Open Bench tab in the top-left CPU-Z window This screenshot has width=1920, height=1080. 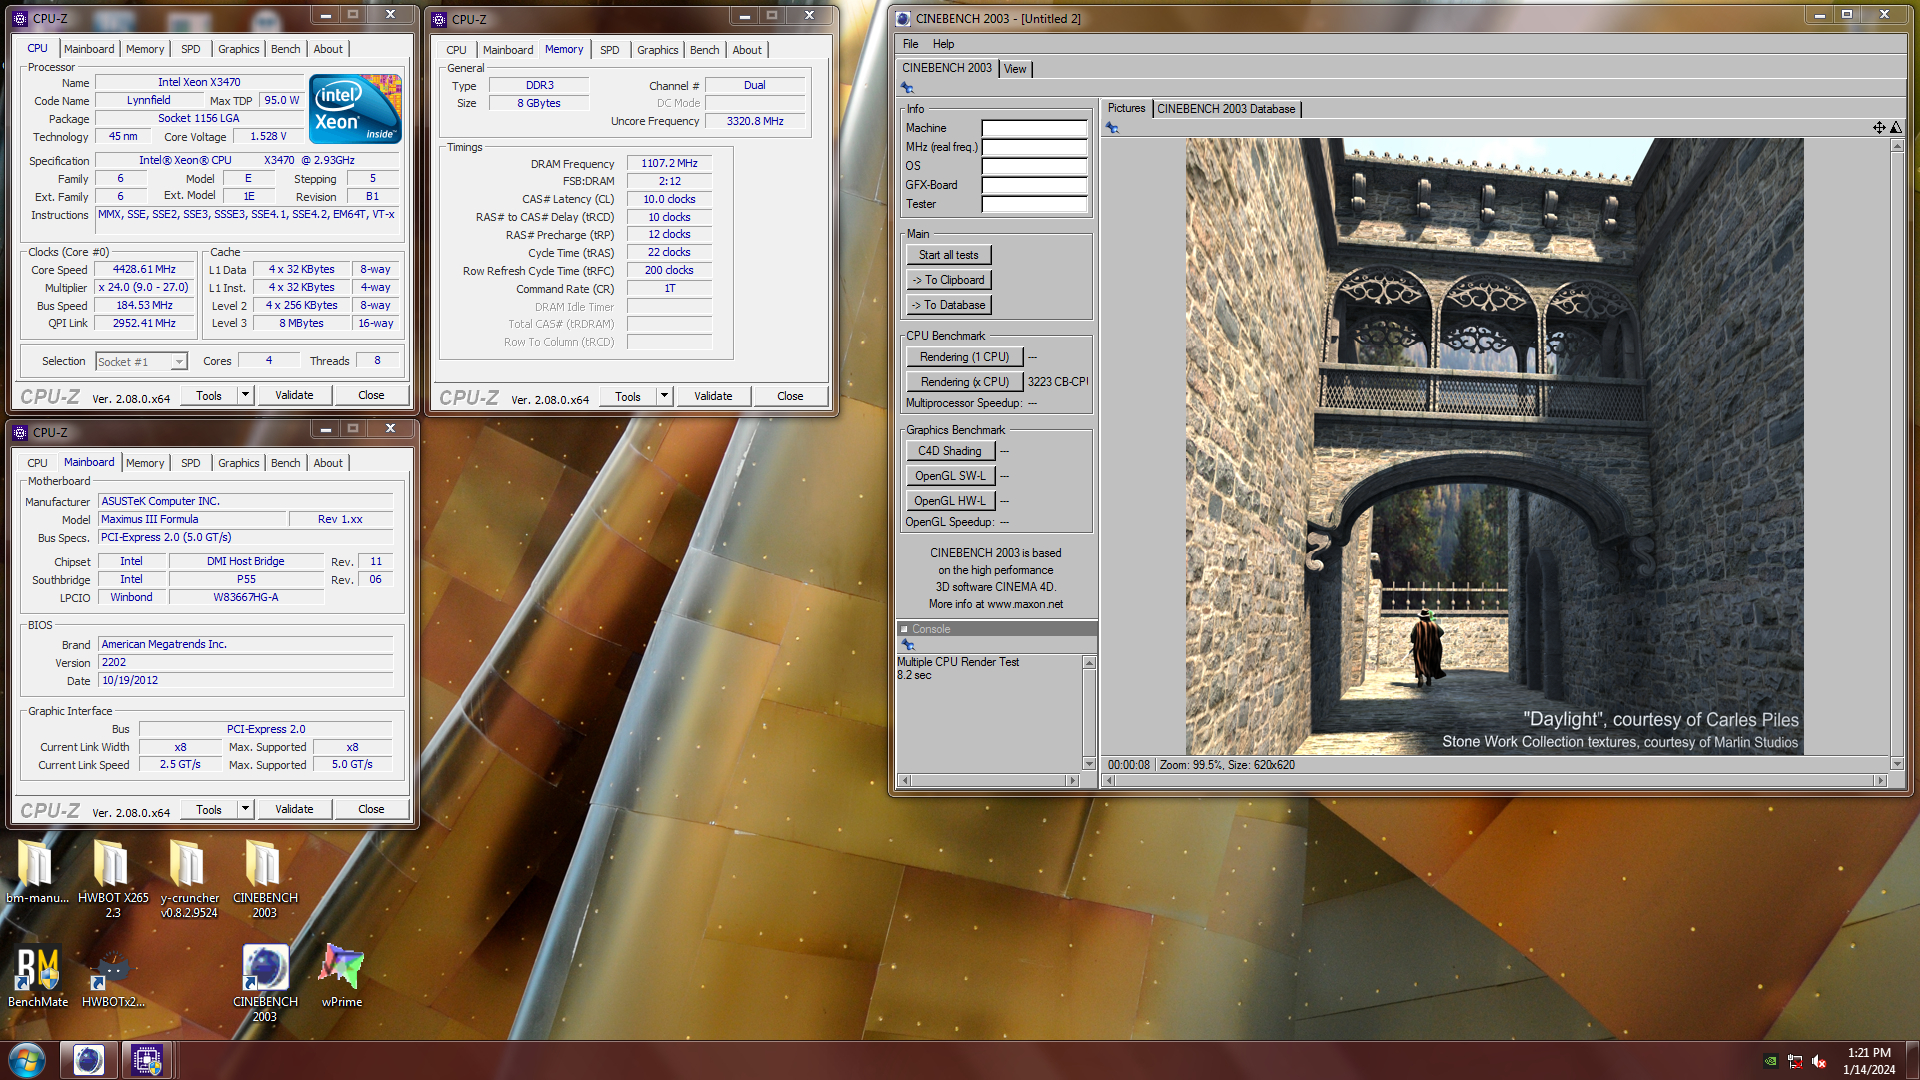tap(285, 49)
